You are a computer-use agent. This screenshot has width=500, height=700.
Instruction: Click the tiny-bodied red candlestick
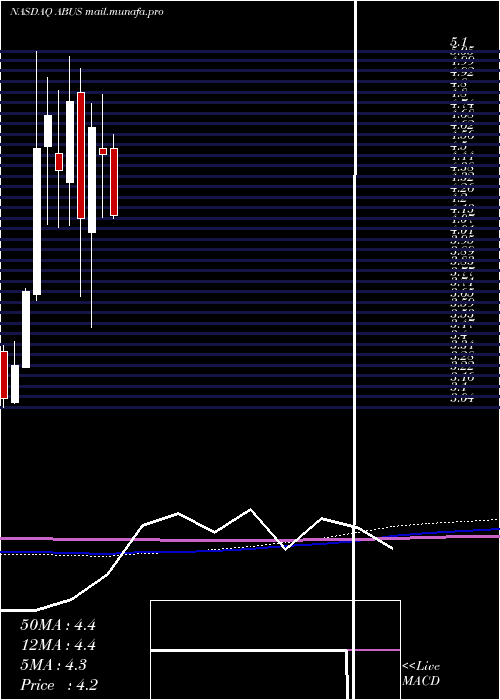[x=103, y=151]
